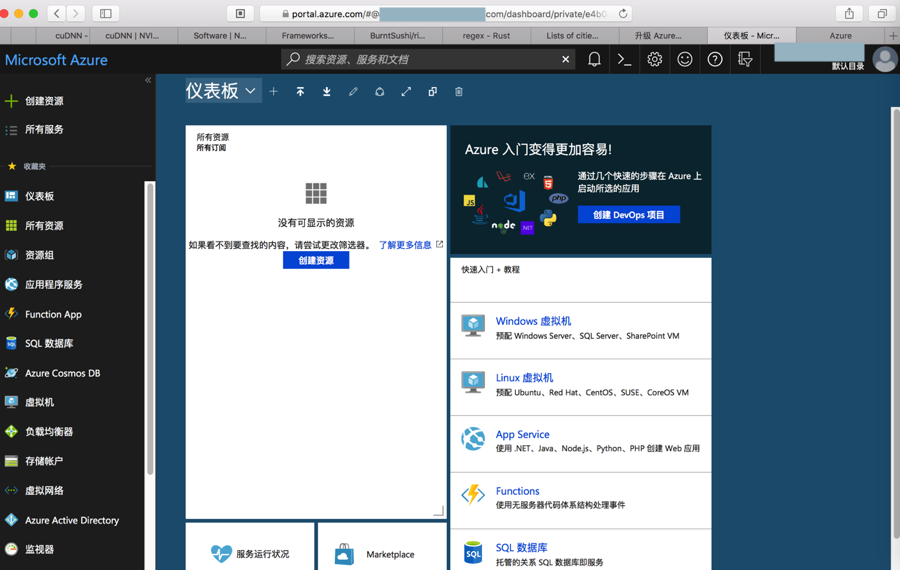Click 创建资源 in the sidebar
900x570 pixels.
tap(44, 101)
